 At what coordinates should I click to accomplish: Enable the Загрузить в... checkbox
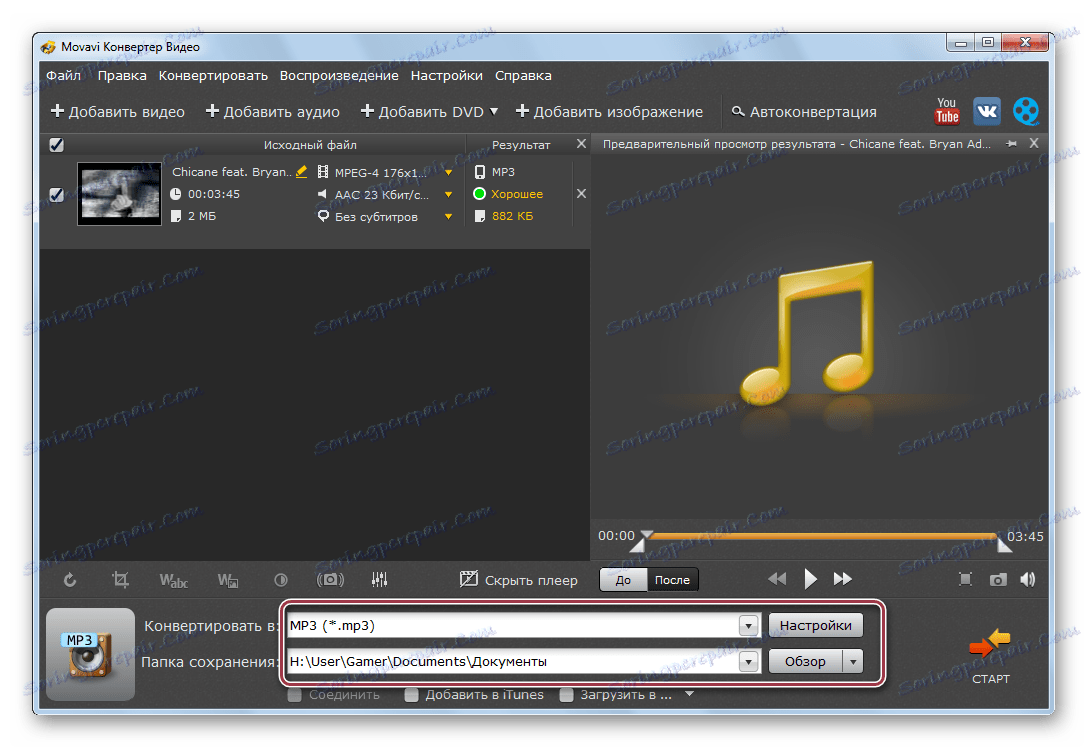pos(566,695)
